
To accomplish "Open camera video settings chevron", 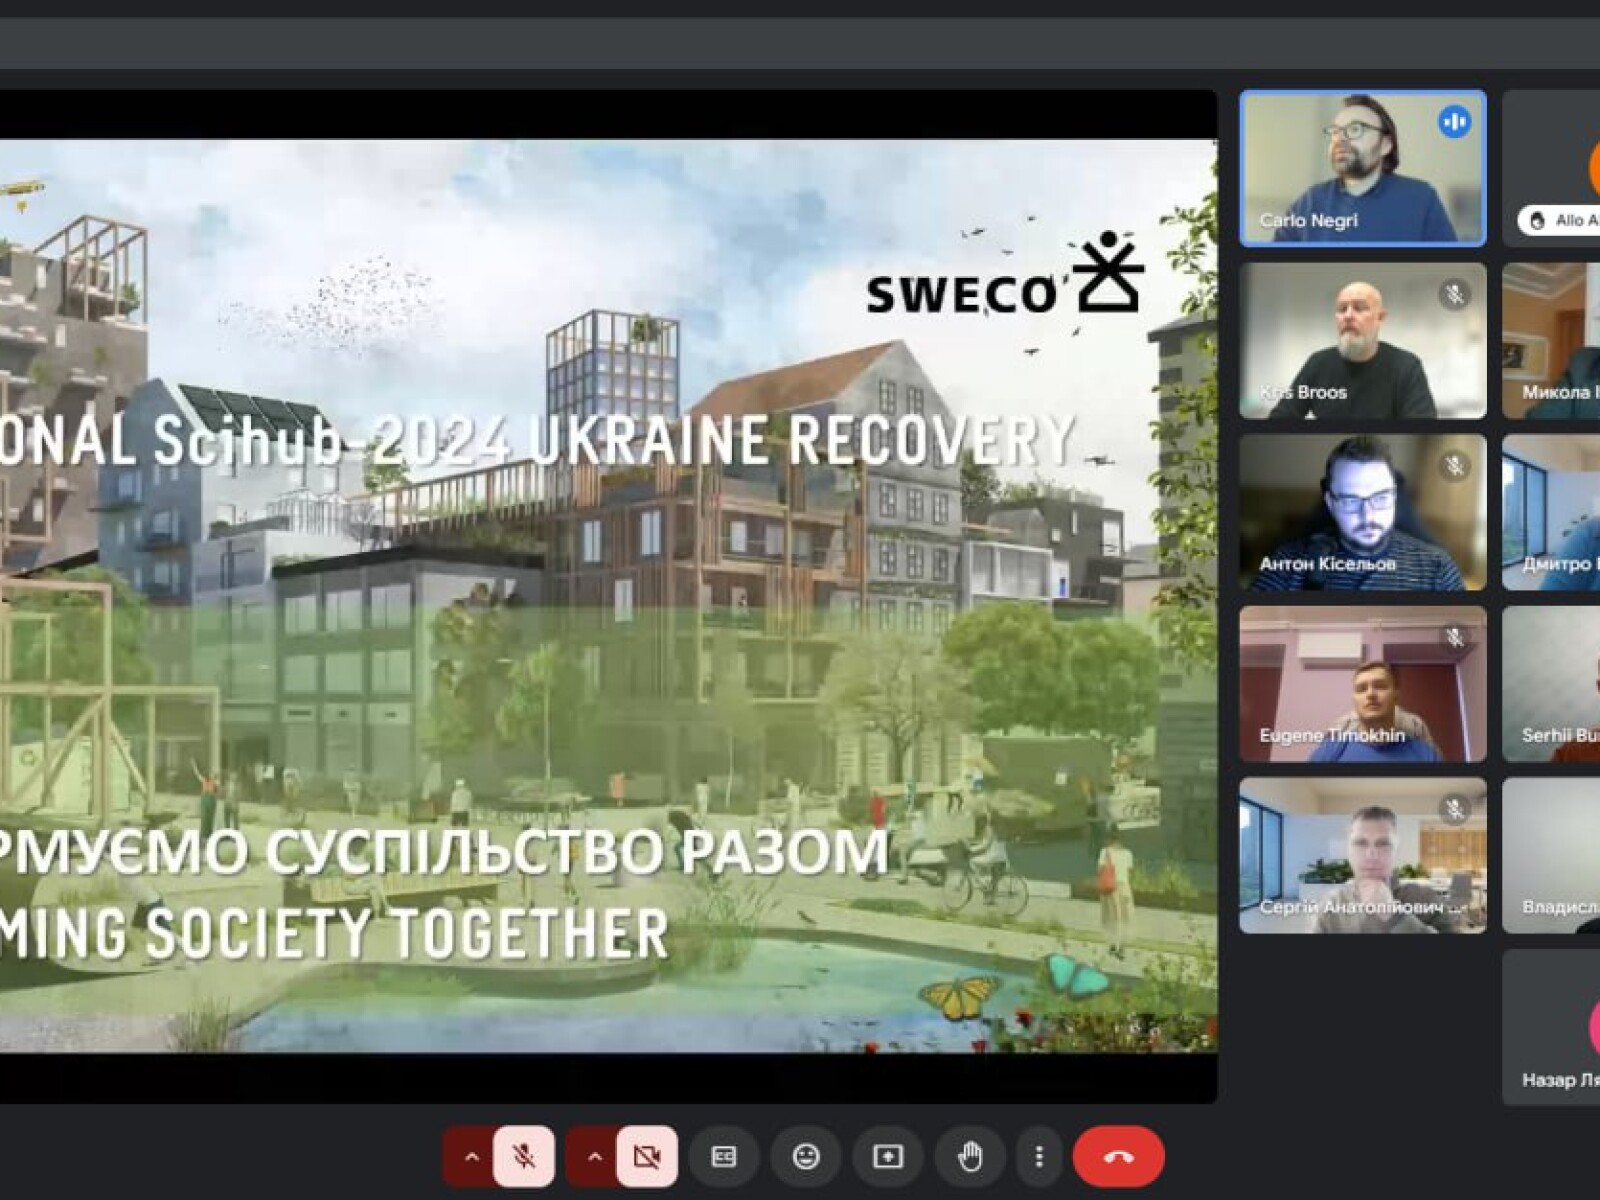I will pos(595,1157).
